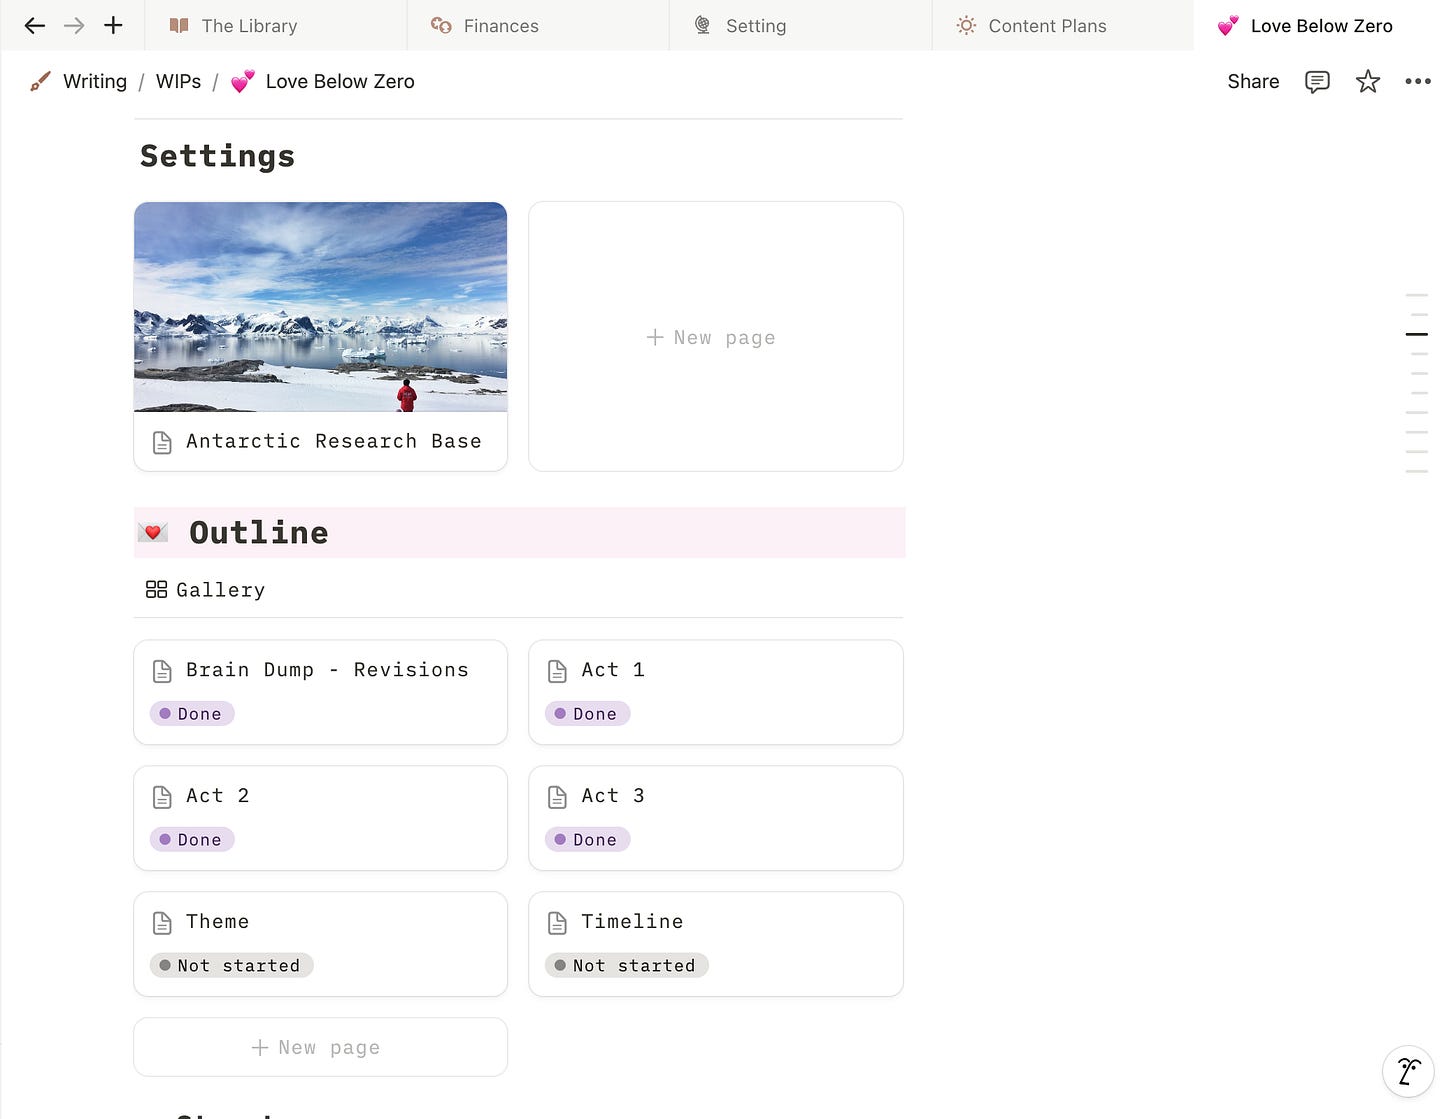Open the comments speech bubble icon

click(x=1317, y=82)
